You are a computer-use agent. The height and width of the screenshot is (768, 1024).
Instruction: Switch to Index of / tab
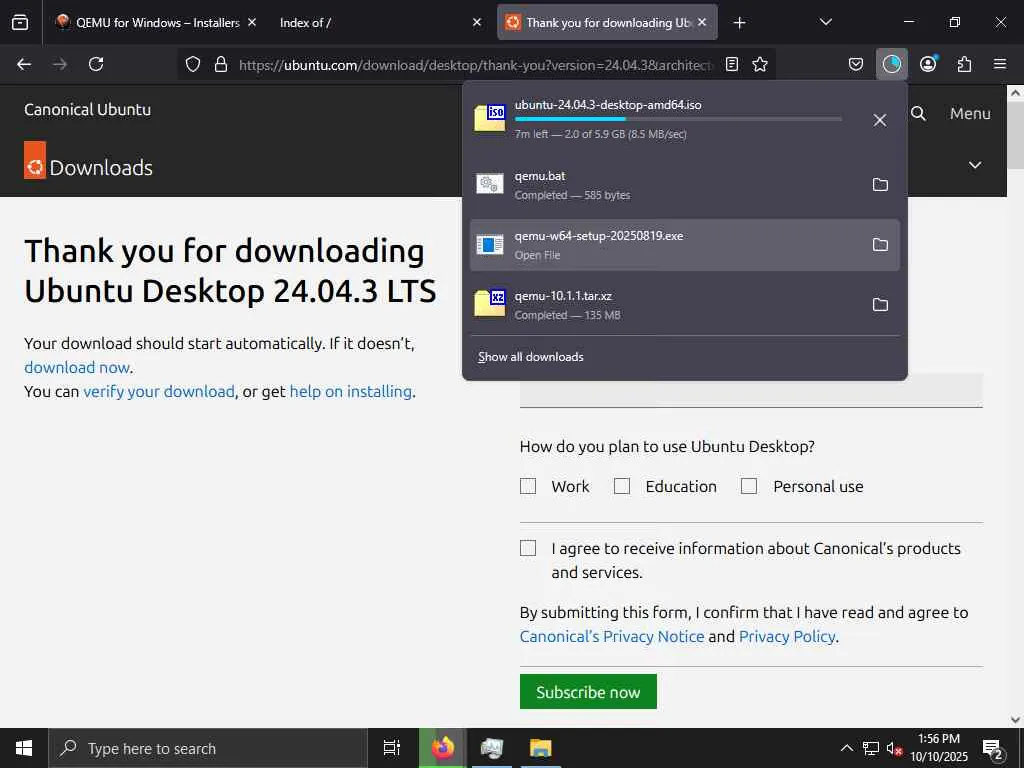[372, 22]
